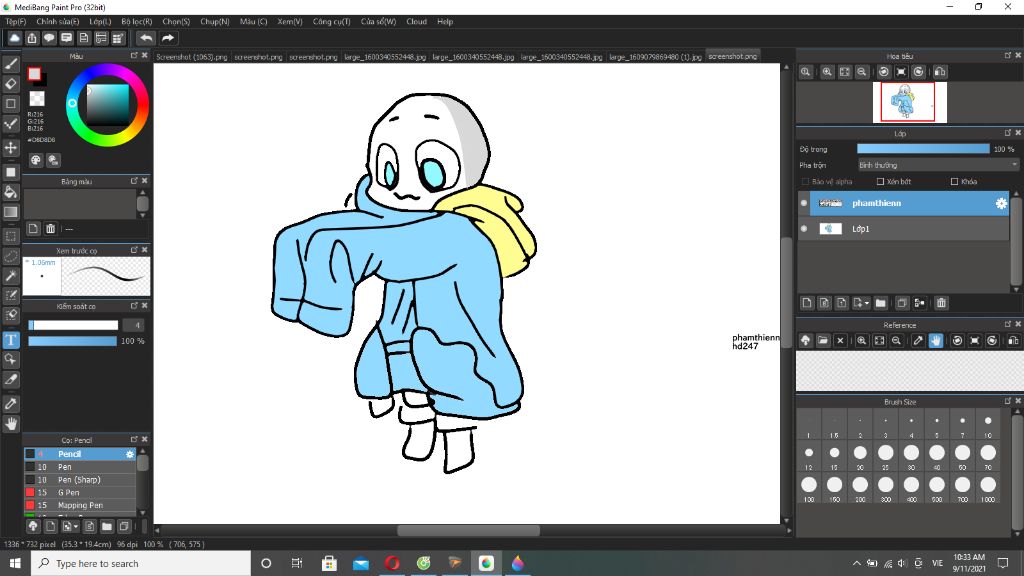Viewport: 1024px width, 576px height.
Task: Toggle visibility of phamthienn layer
Action: point(804,203)
